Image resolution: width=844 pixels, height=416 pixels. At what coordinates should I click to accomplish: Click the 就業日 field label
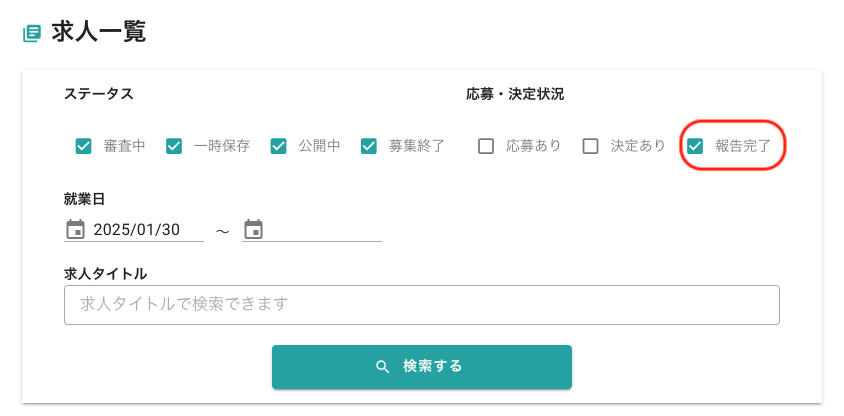click(x=84, y=199)
